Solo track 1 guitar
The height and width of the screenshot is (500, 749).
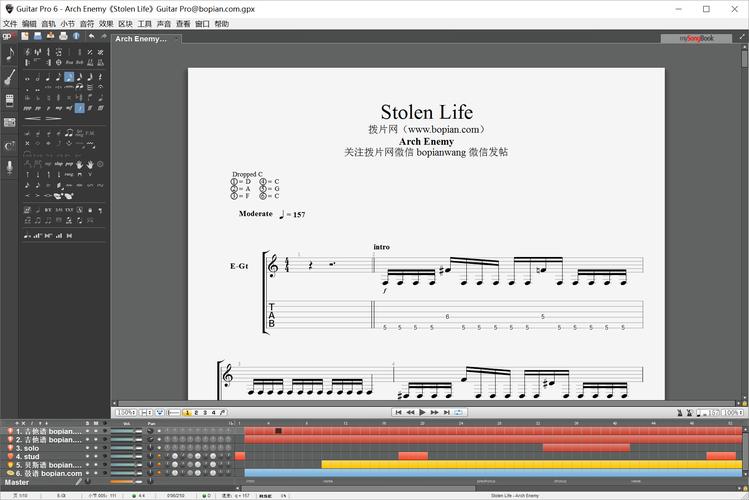(87, 431)
